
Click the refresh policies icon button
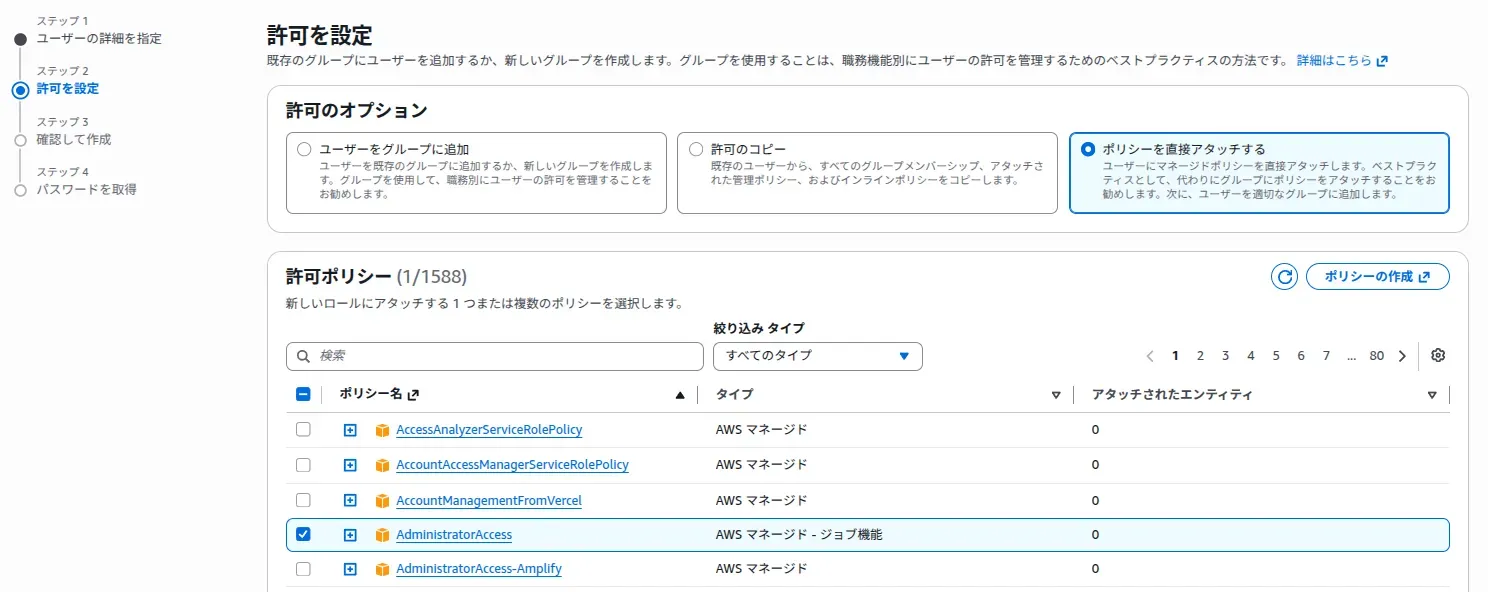(x=1284, y=277)
